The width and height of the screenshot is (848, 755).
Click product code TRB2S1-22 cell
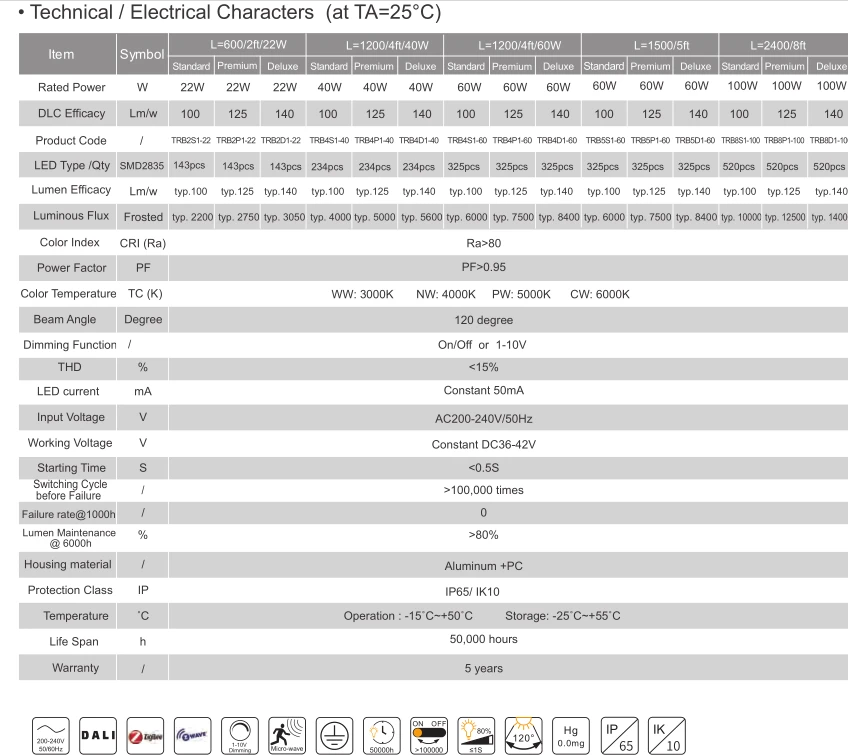tap(191, 141)
